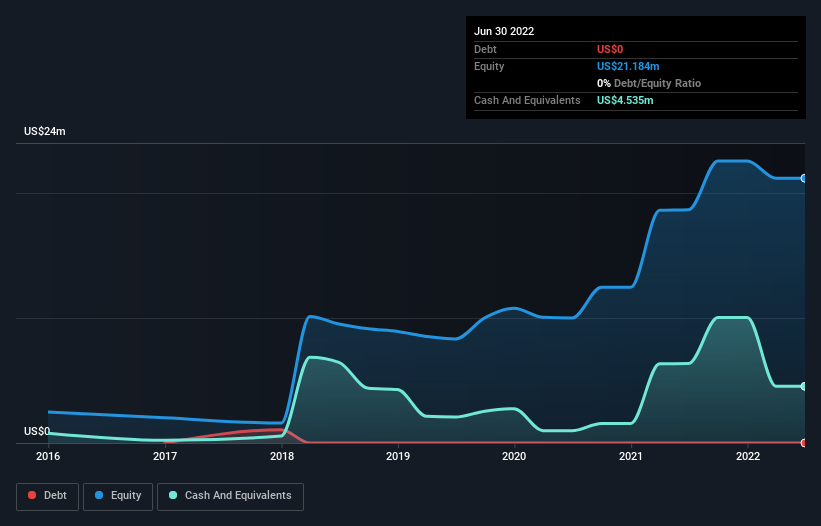Click Cash And Equivalents label in tooltip
821x526 pixels.
pos(527,100)
